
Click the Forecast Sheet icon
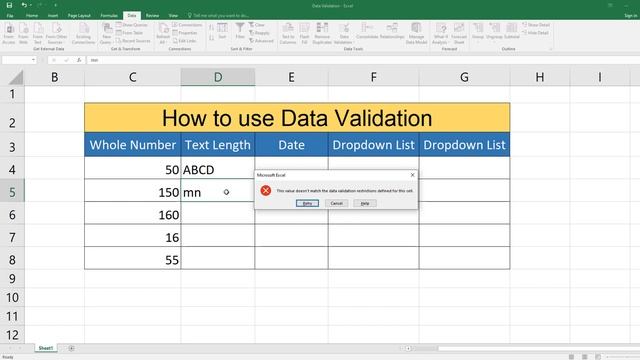click(459, 33)
